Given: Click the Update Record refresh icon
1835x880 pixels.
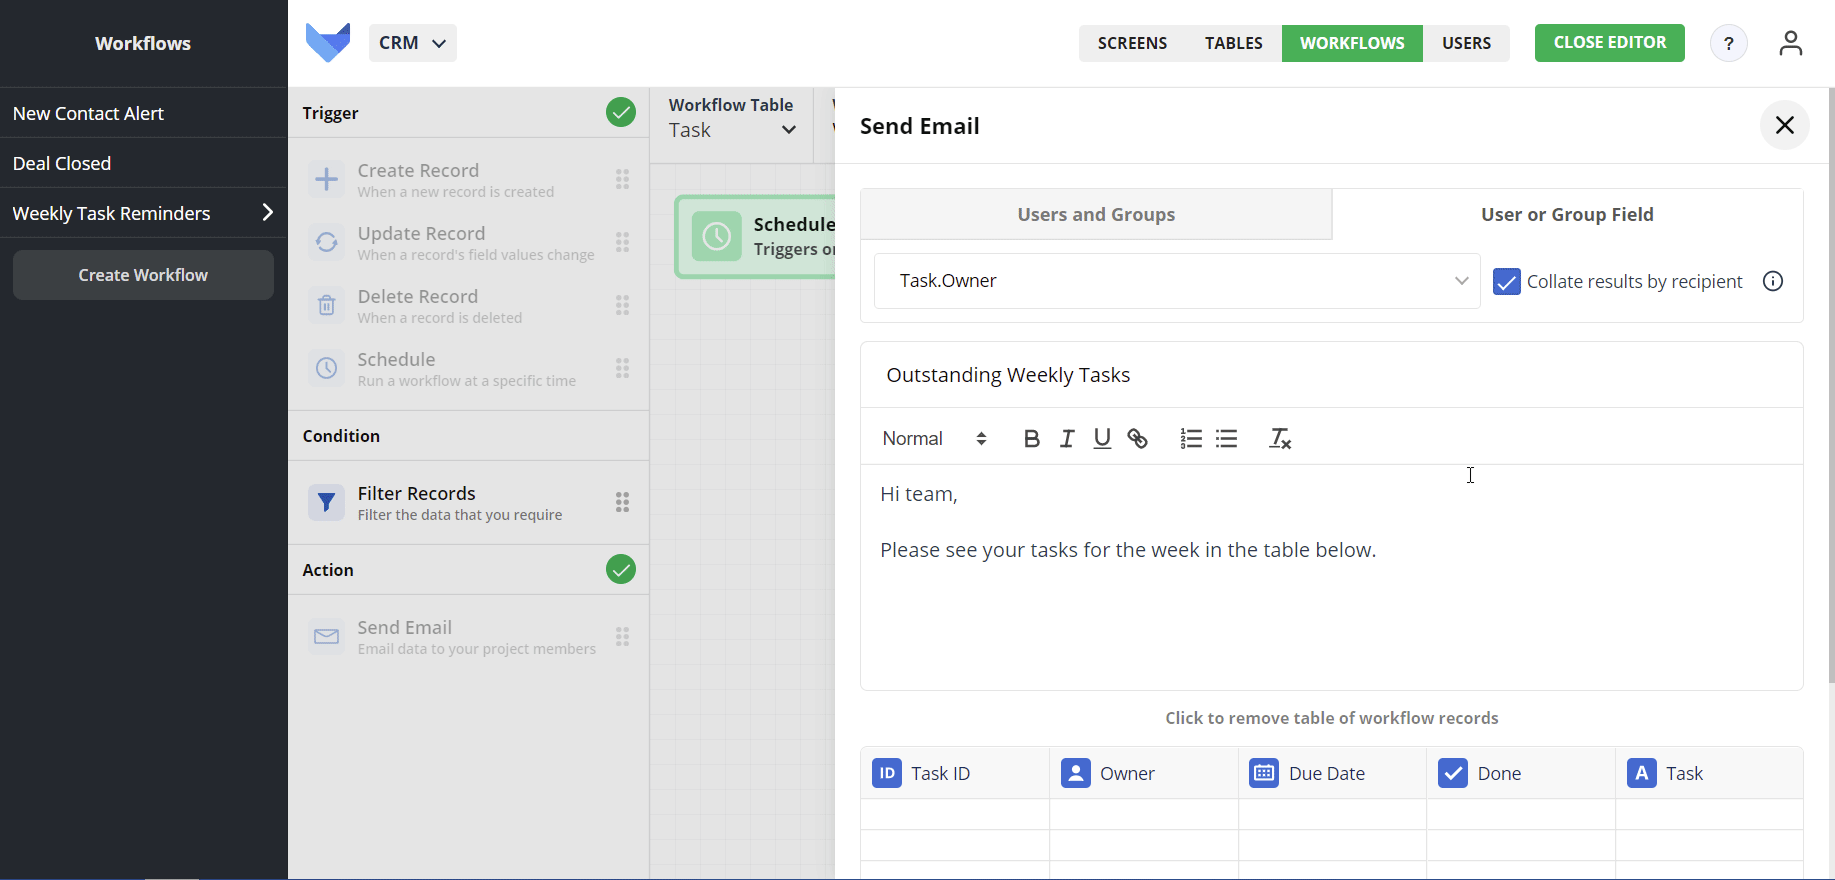Looking at the screenshot, I should click(x=326, y=243).
